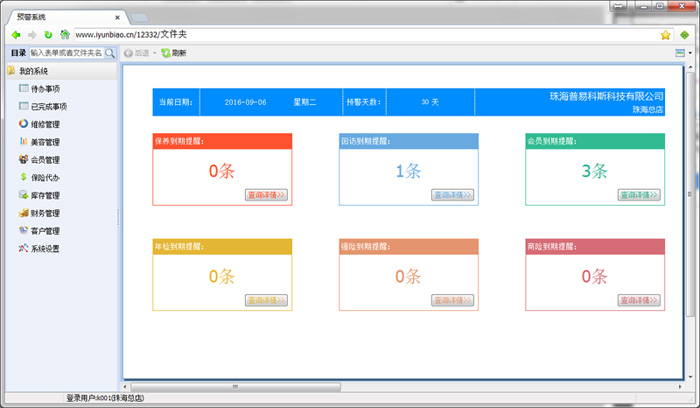Open 会员管理 in the sidebar
This screenshot has height=408, width=700.
pyautogui.click(x=39, y=160)
